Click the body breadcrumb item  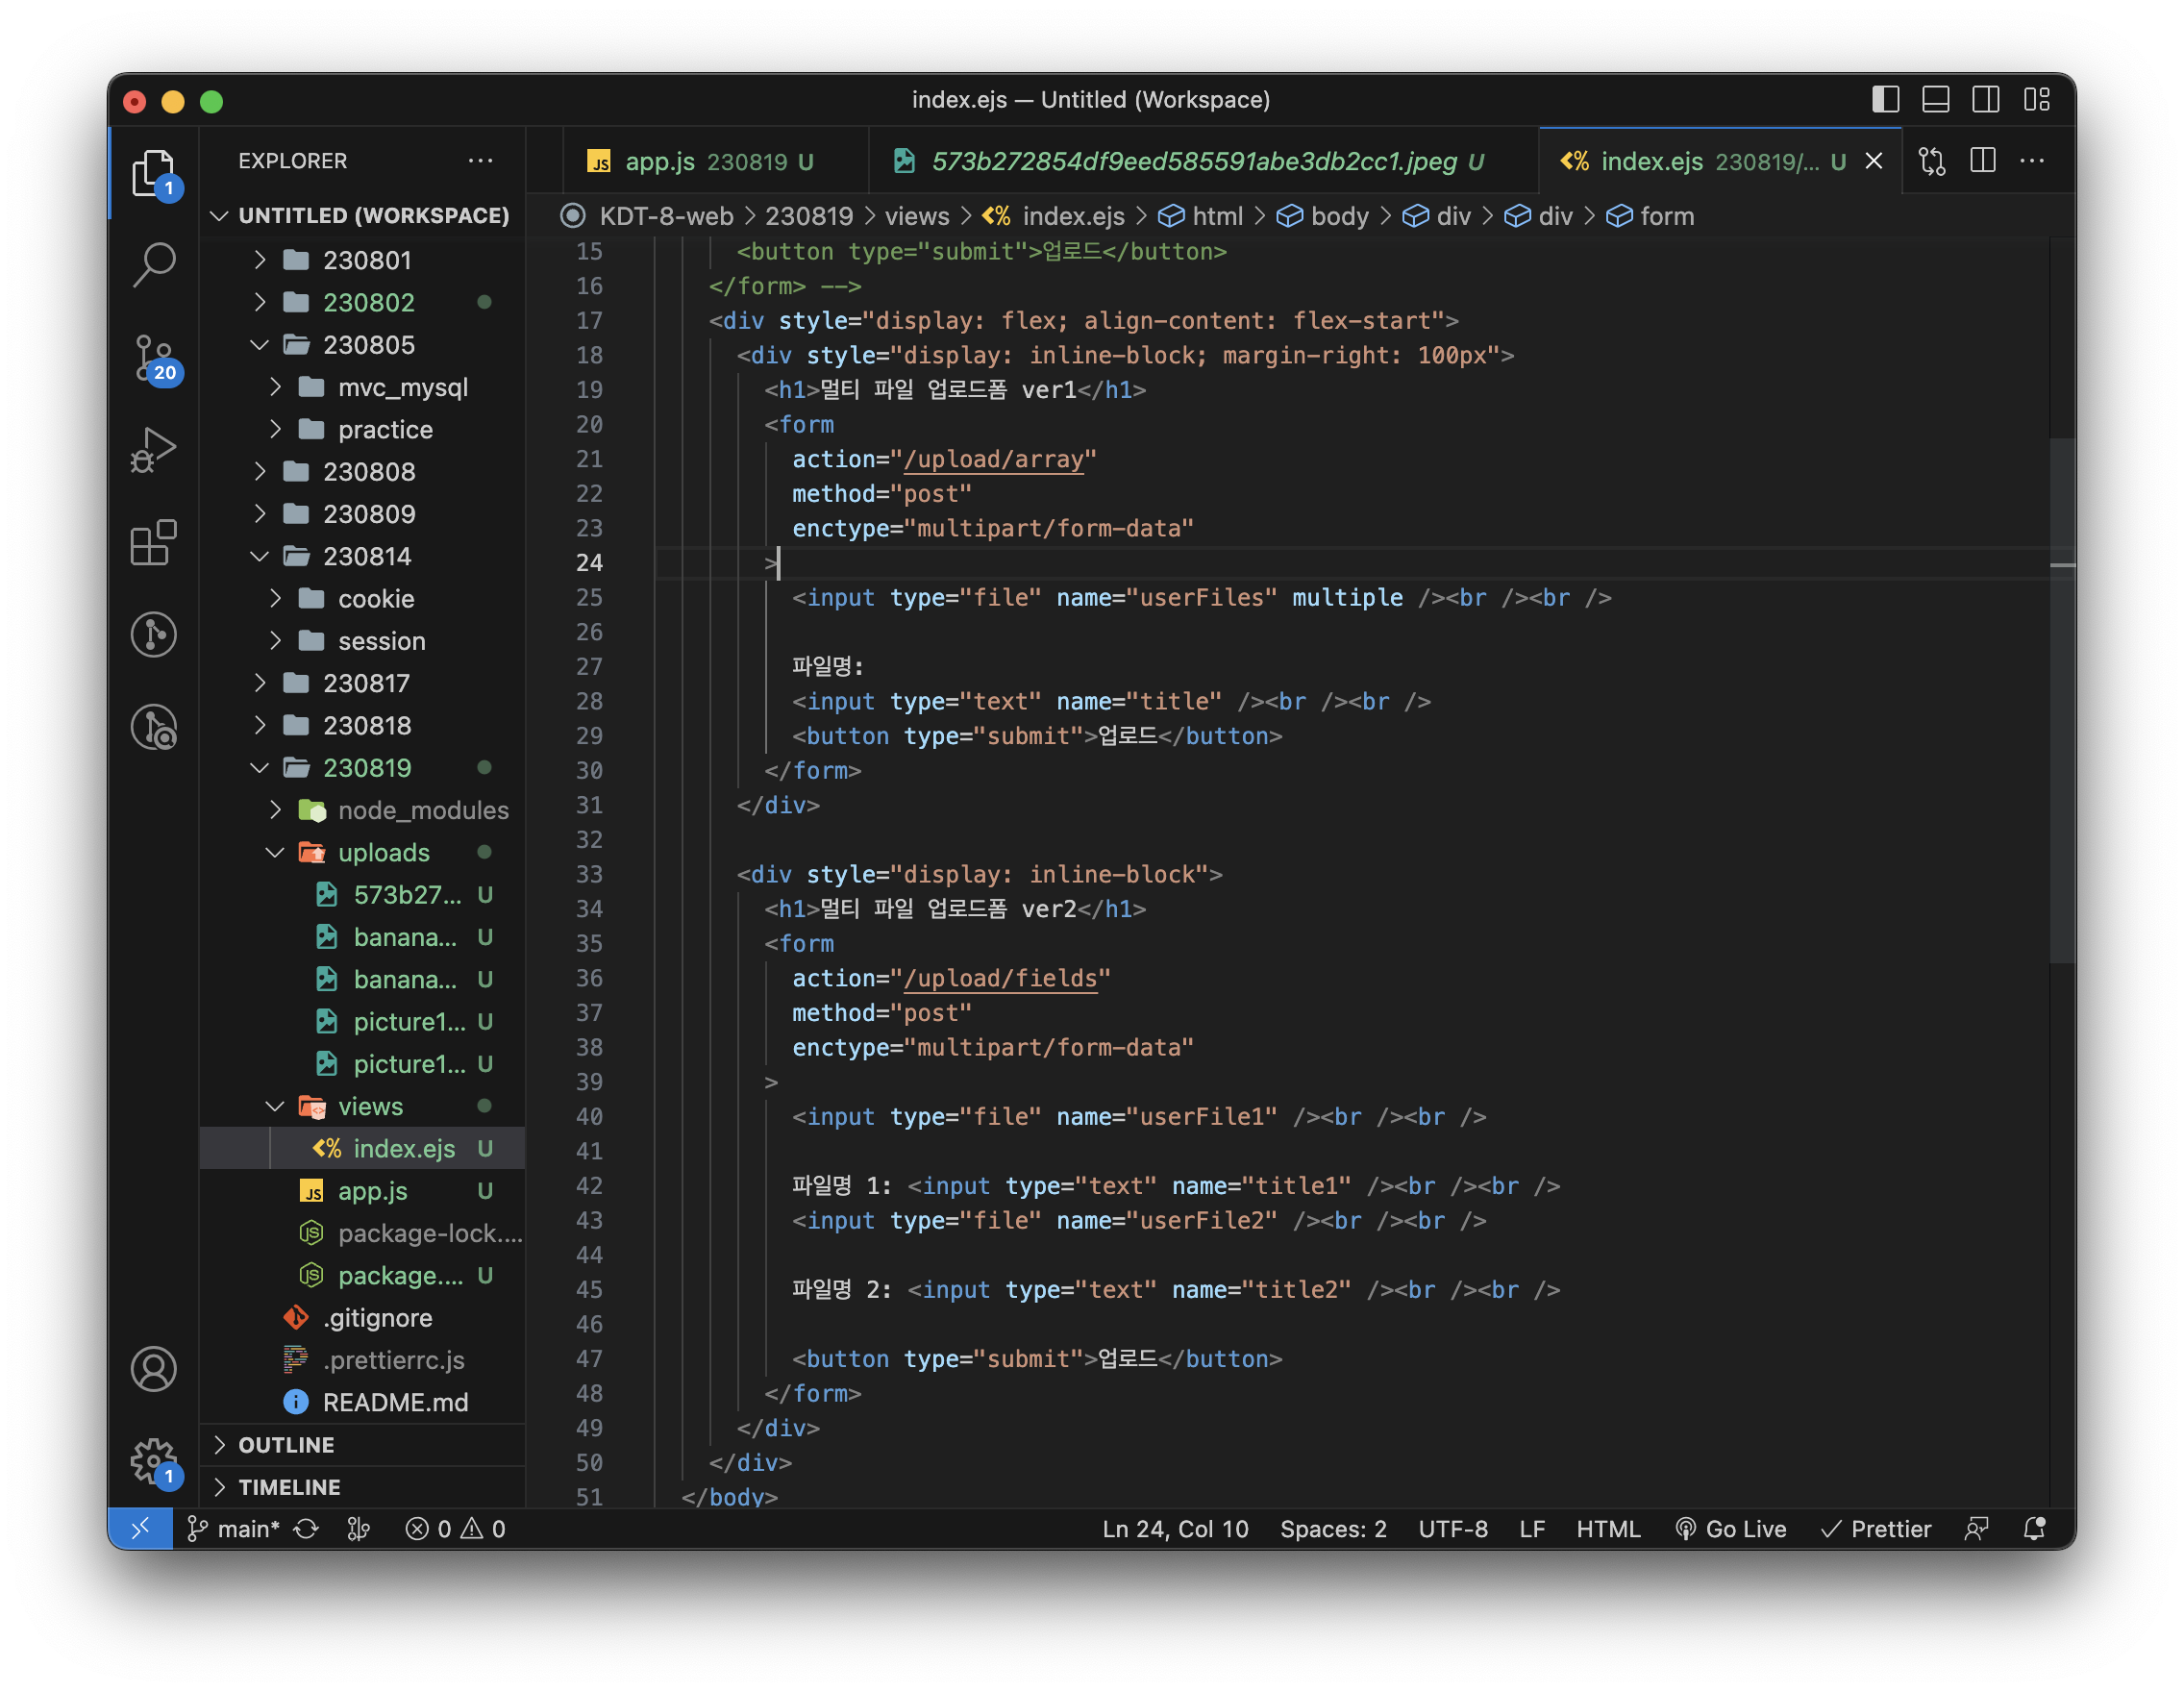1322,216
